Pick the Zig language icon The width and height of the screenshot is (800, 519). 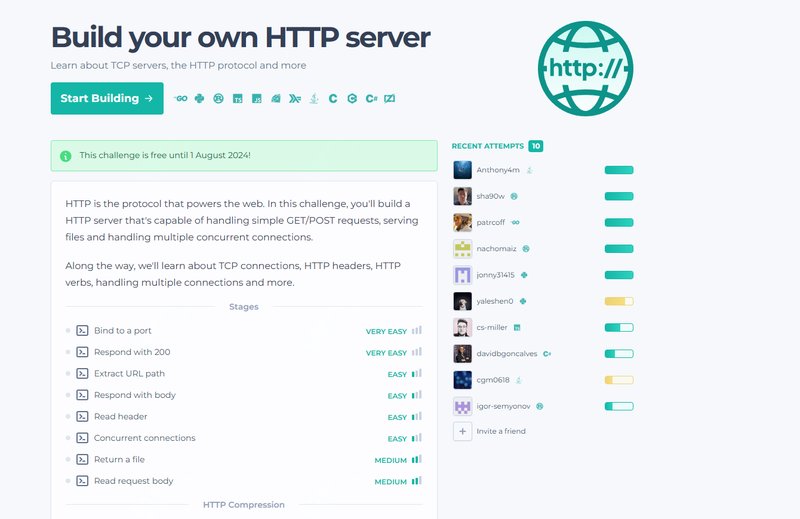point(389,99)
